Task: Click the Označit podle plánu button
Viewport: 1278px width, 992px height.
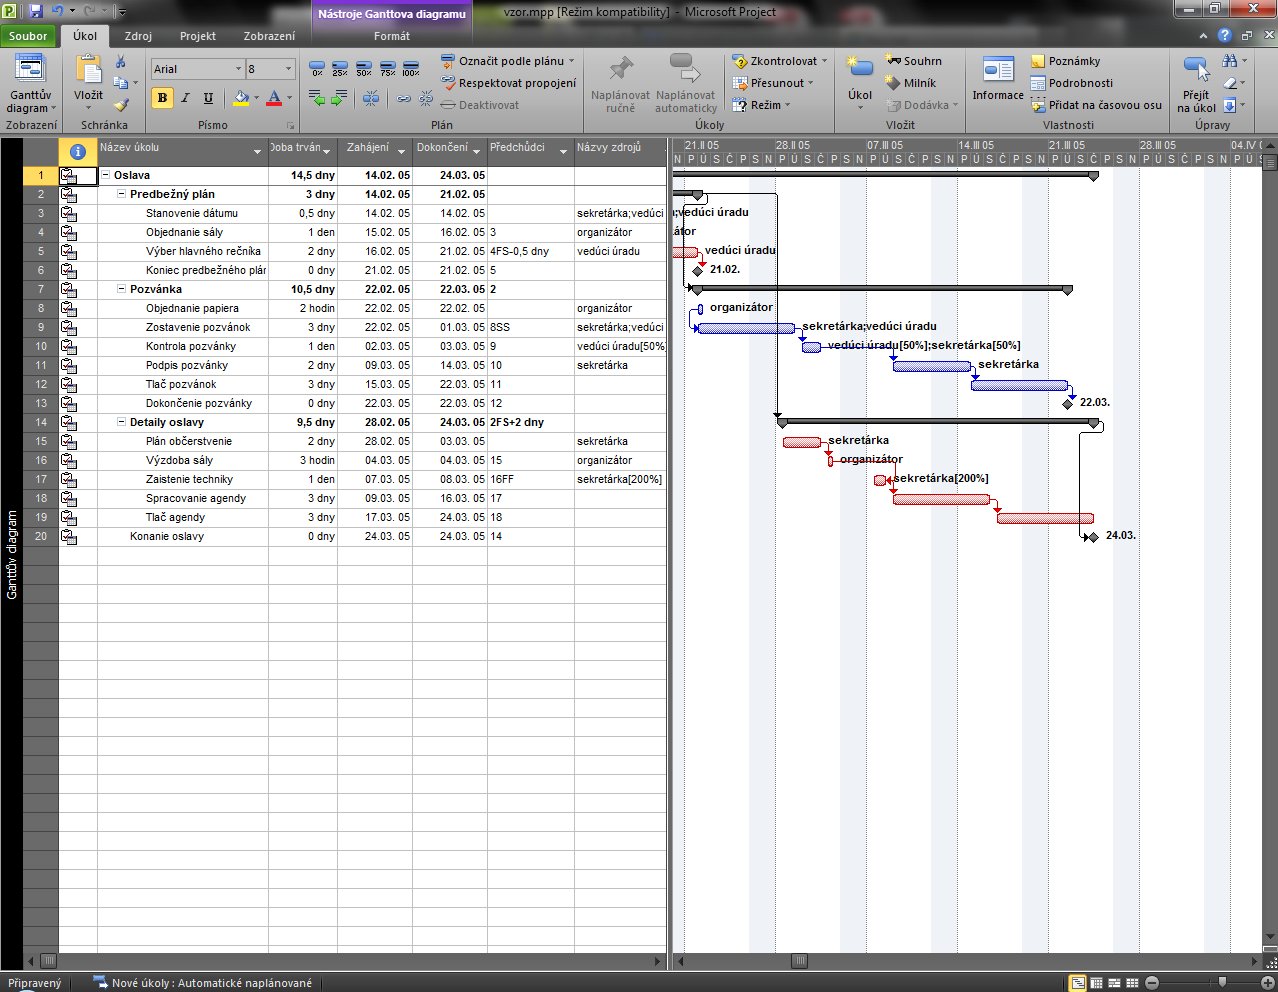Action: pos(508,61)
